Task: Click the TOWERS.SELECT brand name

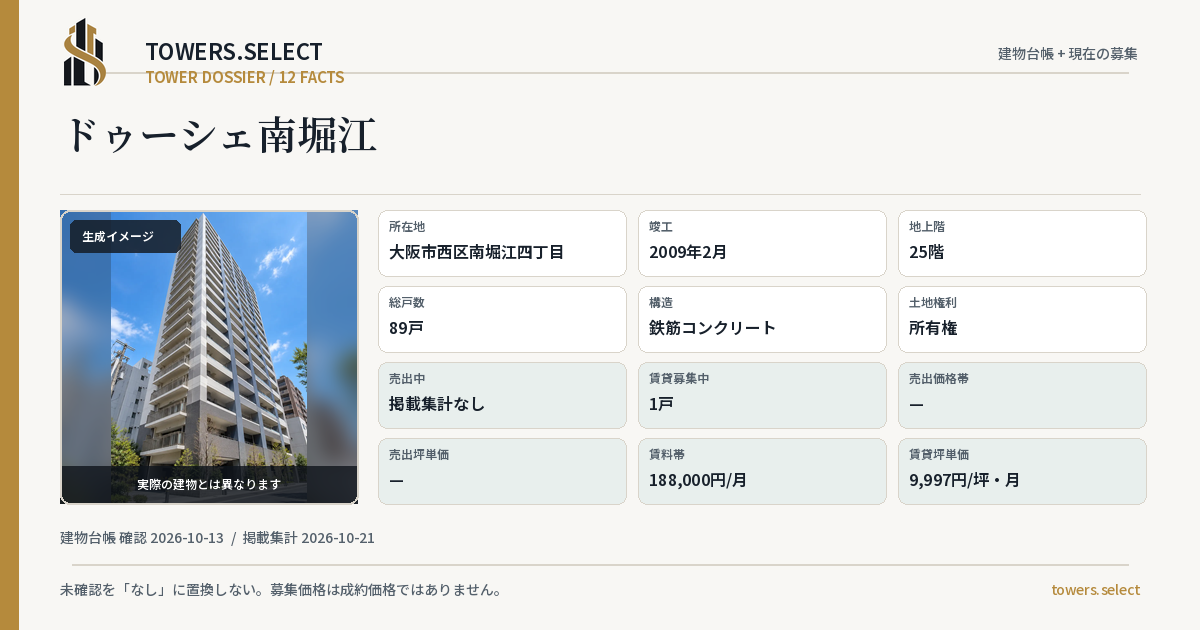Action: click(234, 52)
